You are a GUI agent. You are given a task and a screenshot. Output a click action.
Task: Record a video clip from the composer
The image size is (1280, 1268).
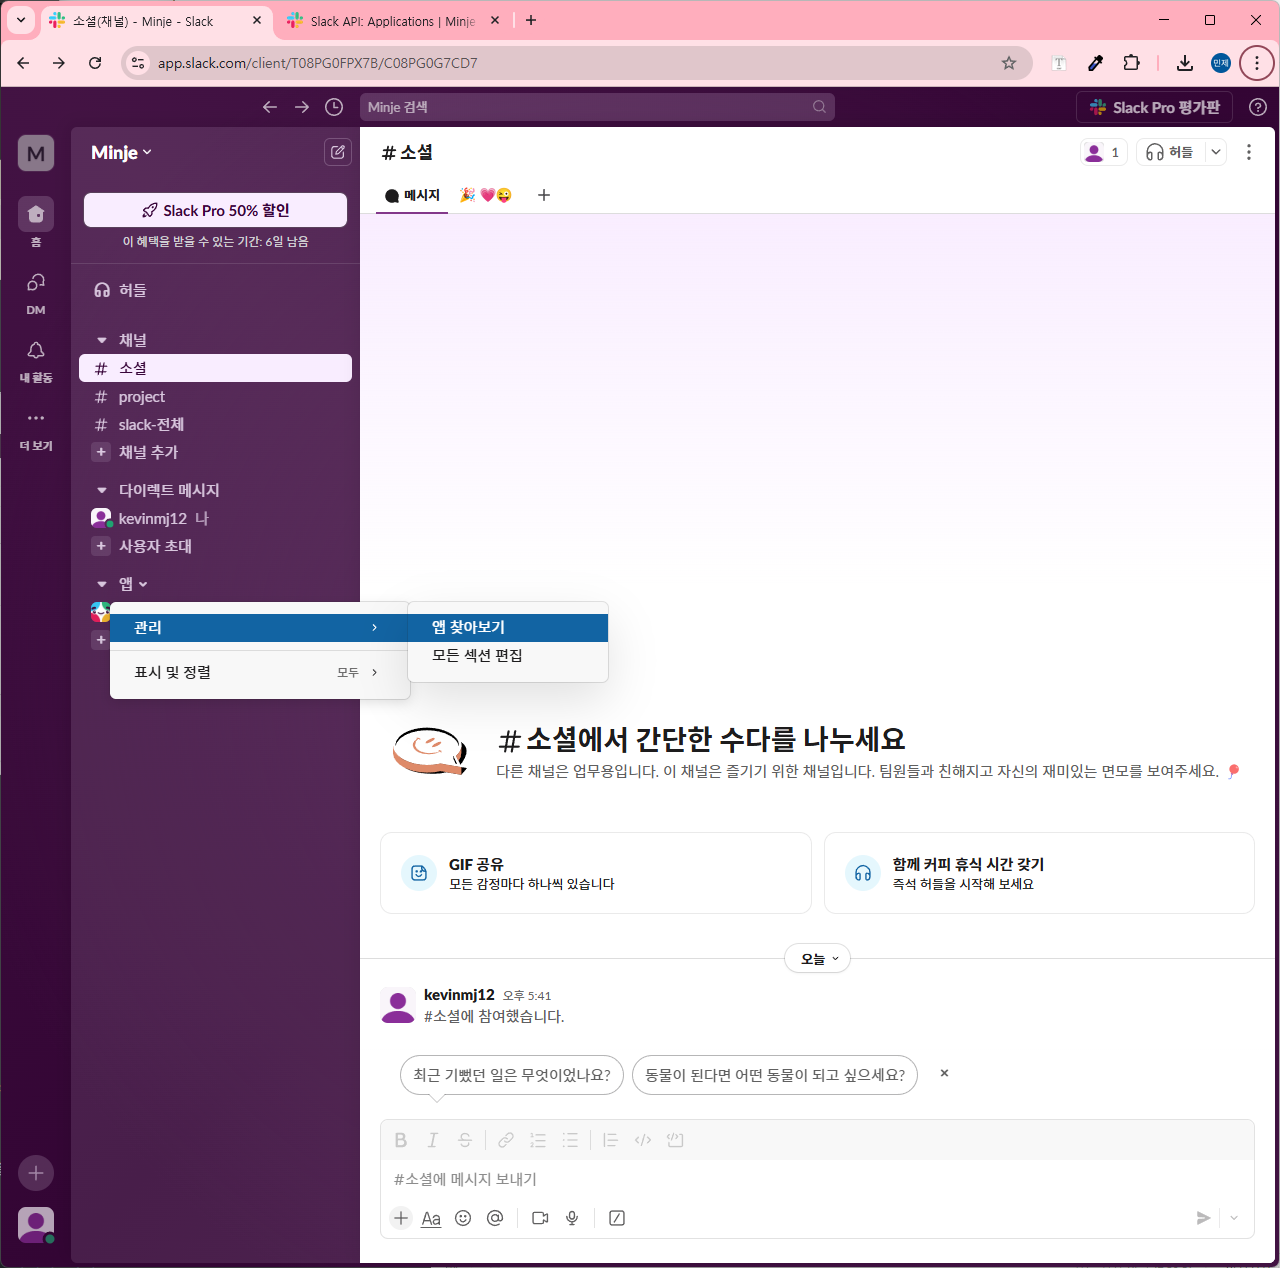coord(540,1218)
